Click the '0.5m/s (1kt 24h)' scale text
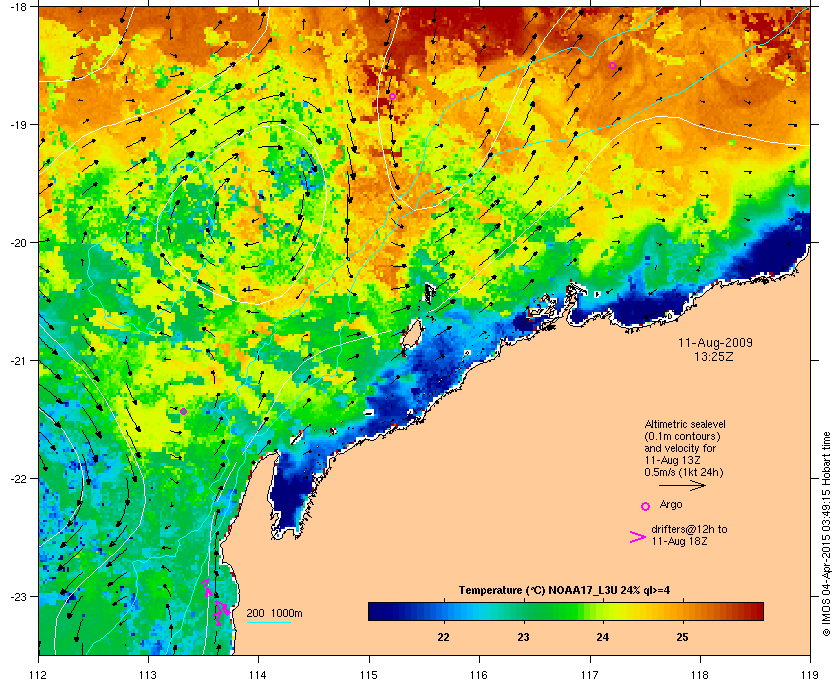The width and height of the screenshot is (840, 680). pos(684,473)
